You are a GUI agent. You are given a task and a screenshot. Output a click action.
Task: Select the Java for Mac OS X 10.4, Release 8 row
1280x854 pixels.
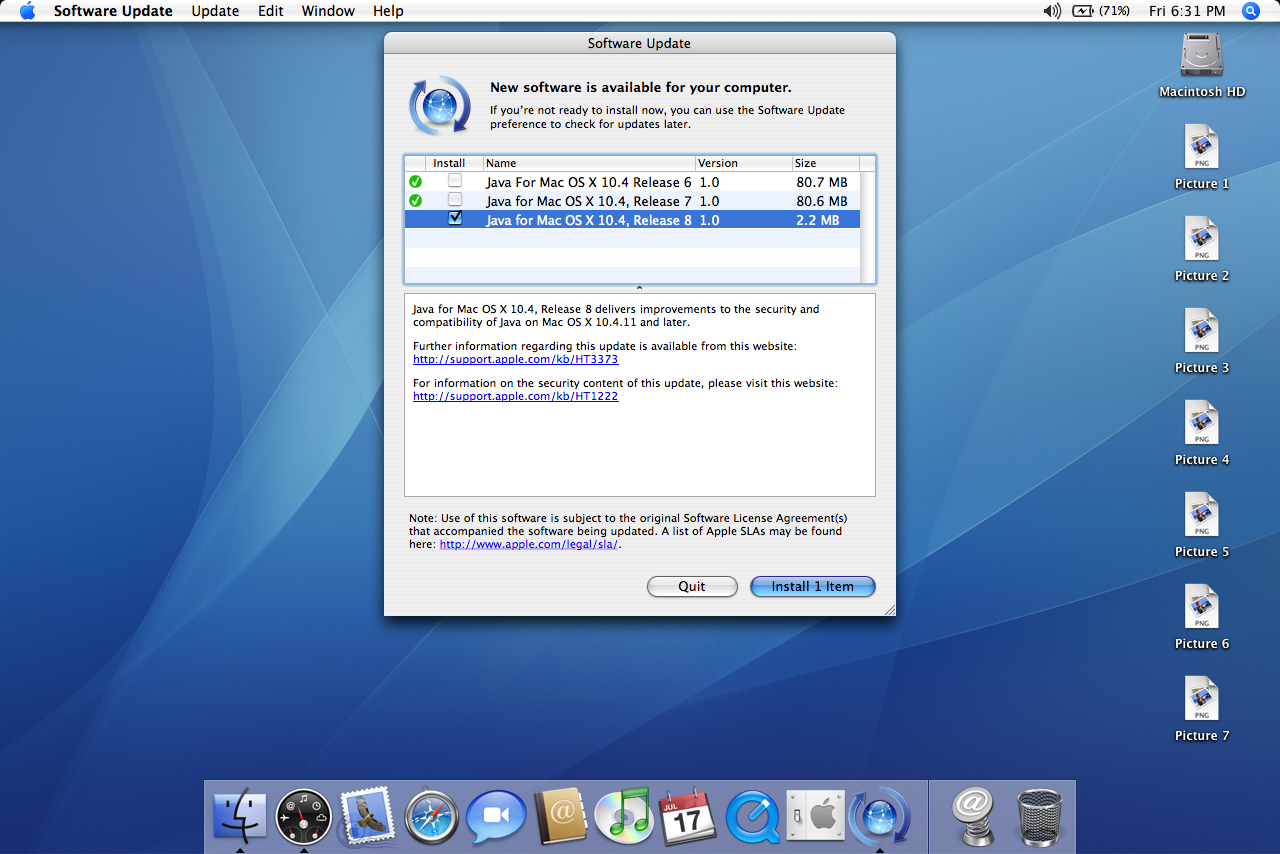632,219
